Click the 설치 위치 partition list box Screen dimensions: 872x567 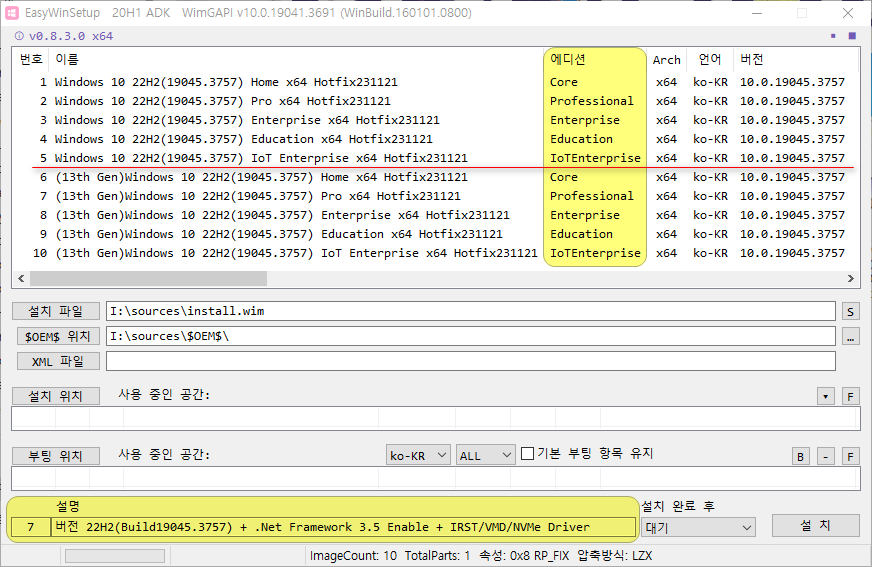point(436,419)
